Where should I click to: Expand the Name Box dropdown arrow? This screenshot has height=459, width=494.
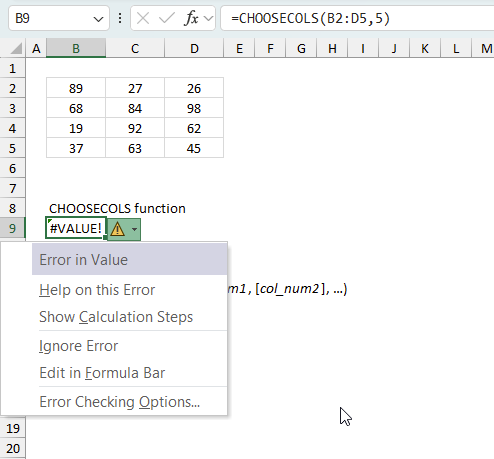(98, 19)
